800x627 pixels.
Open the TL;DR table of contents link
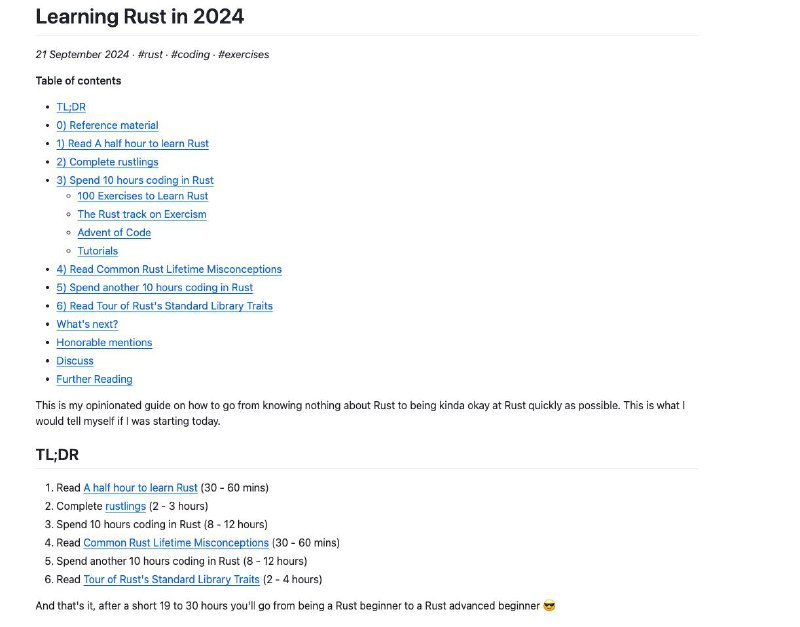(71, 107)
